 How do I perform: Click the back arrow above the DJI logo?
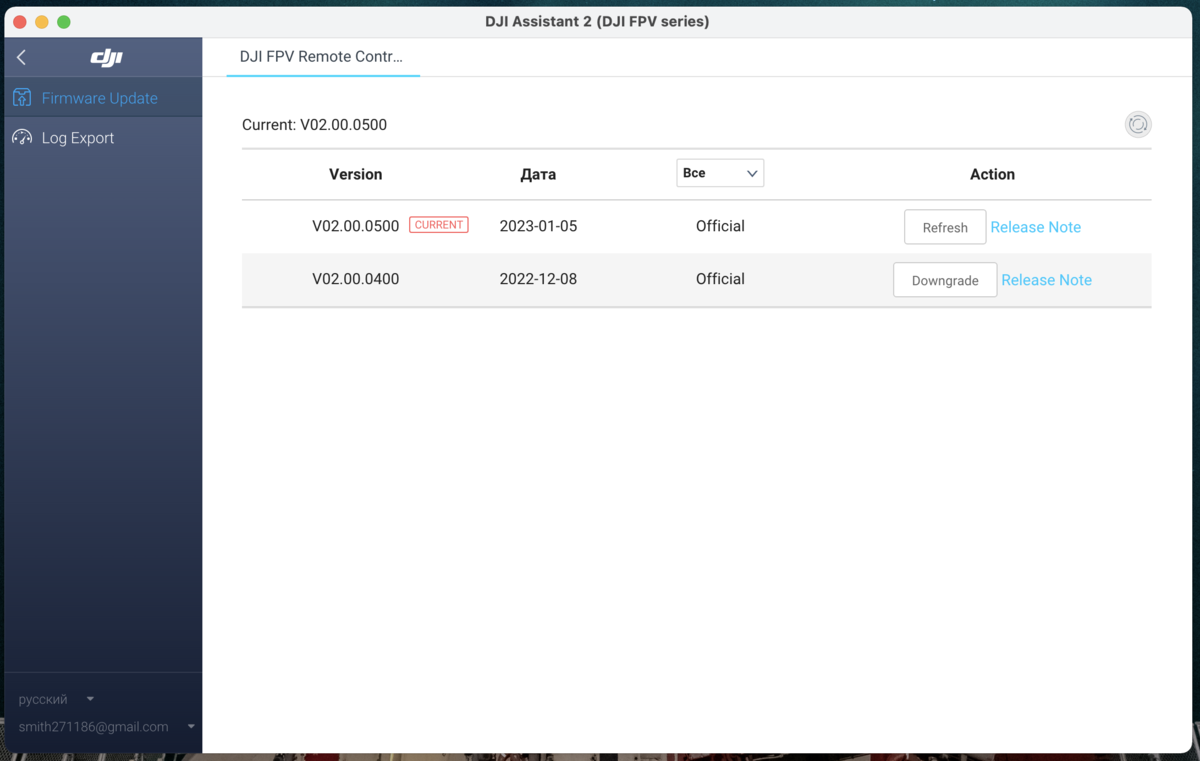(21, 57)
